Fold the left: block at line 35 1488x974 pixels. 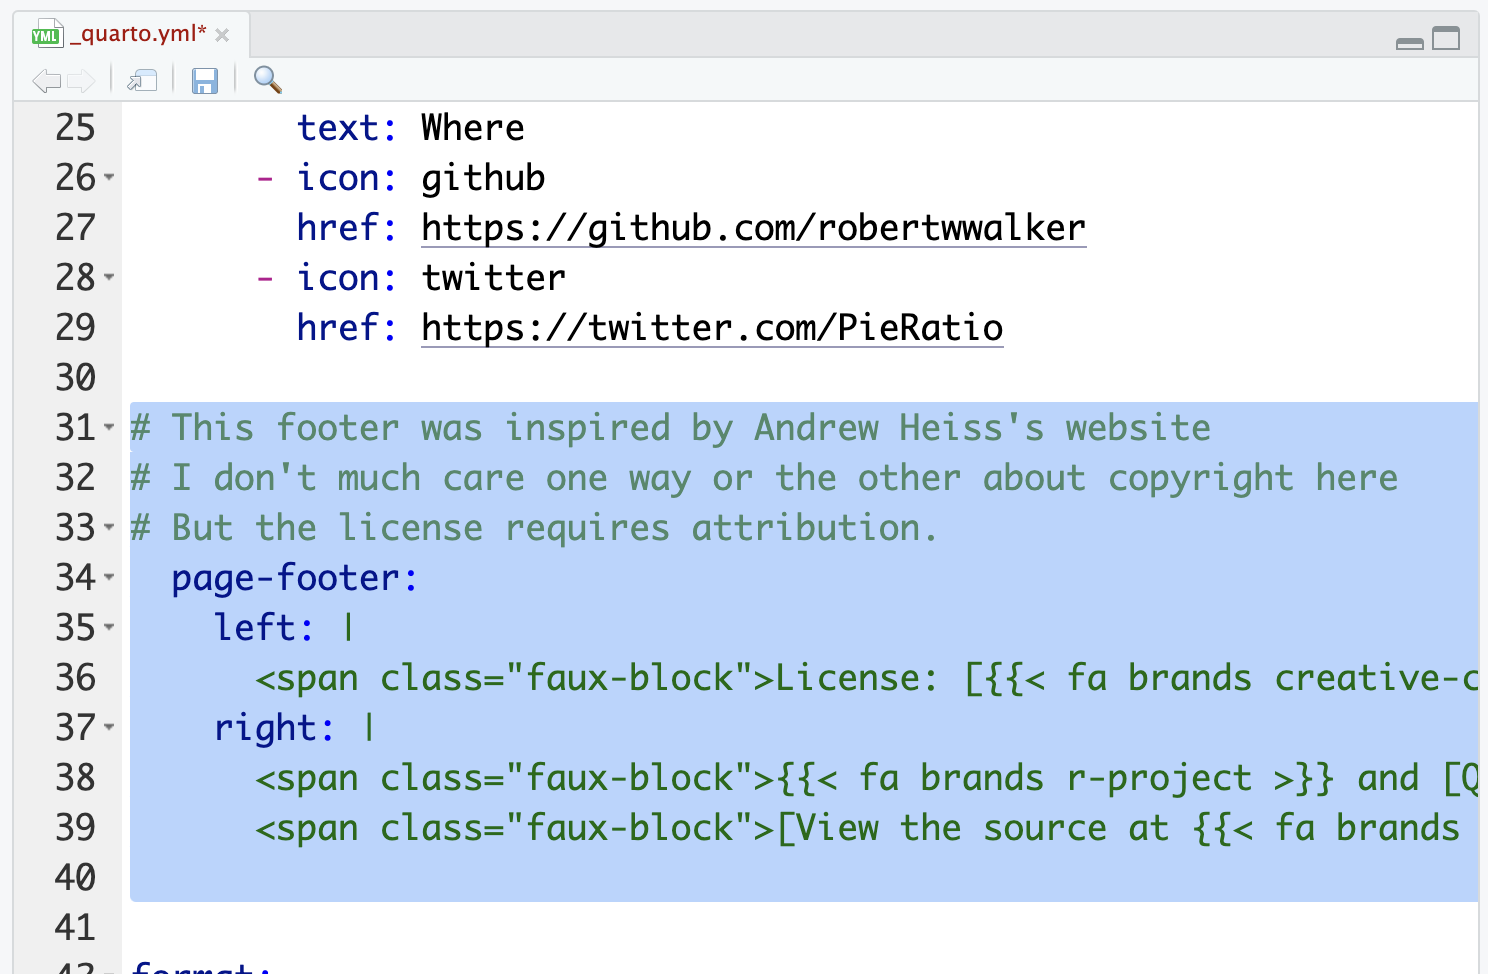[109, 627]
